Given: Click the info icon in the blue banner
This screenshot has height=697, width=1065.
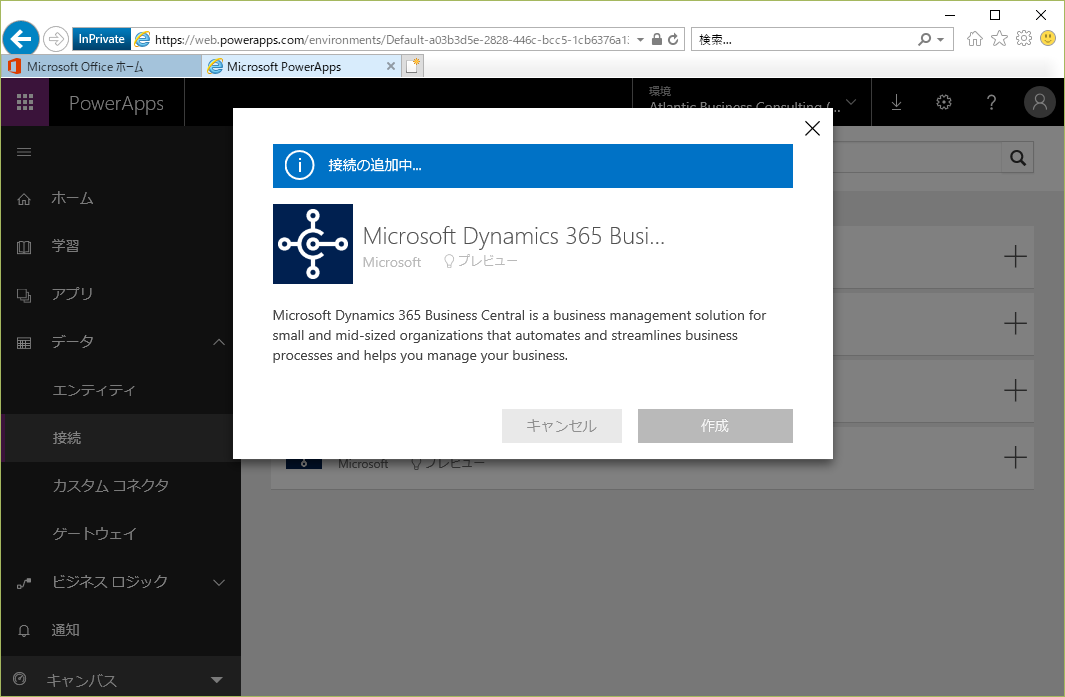Looking at the screenshot, I should tap(300, 165).
